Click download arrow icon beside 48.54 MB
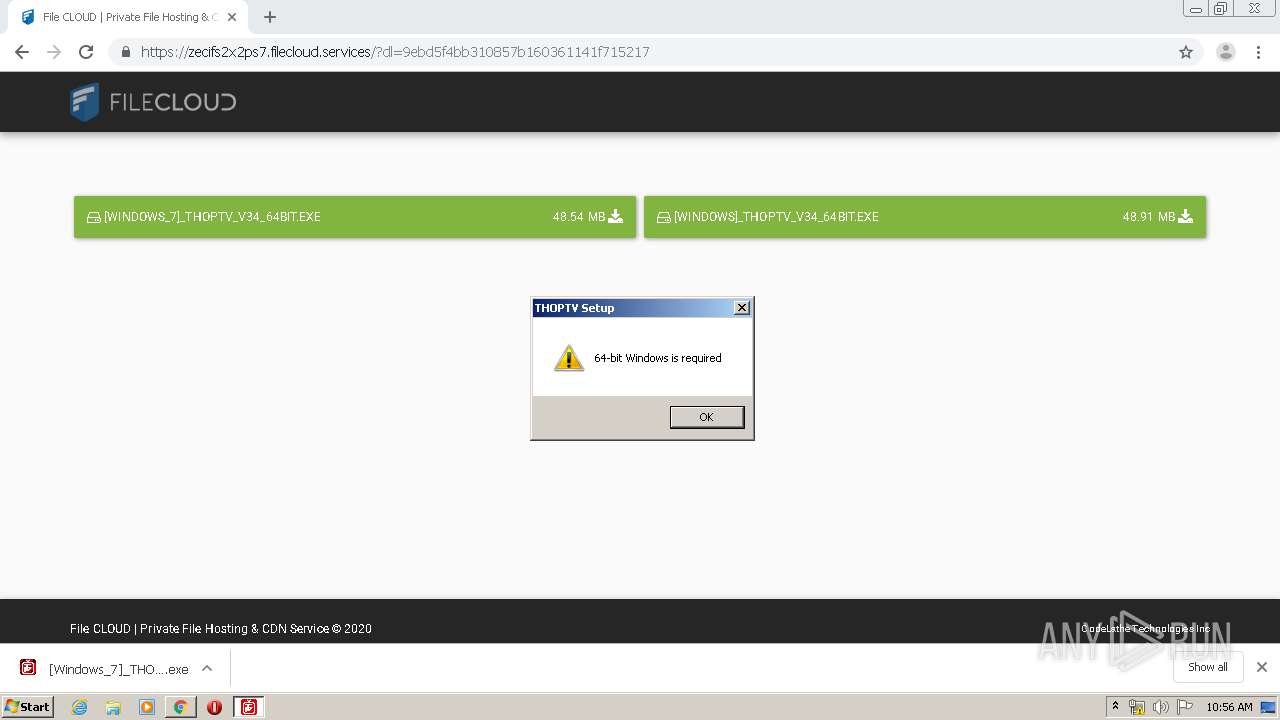 pos(616,216)
